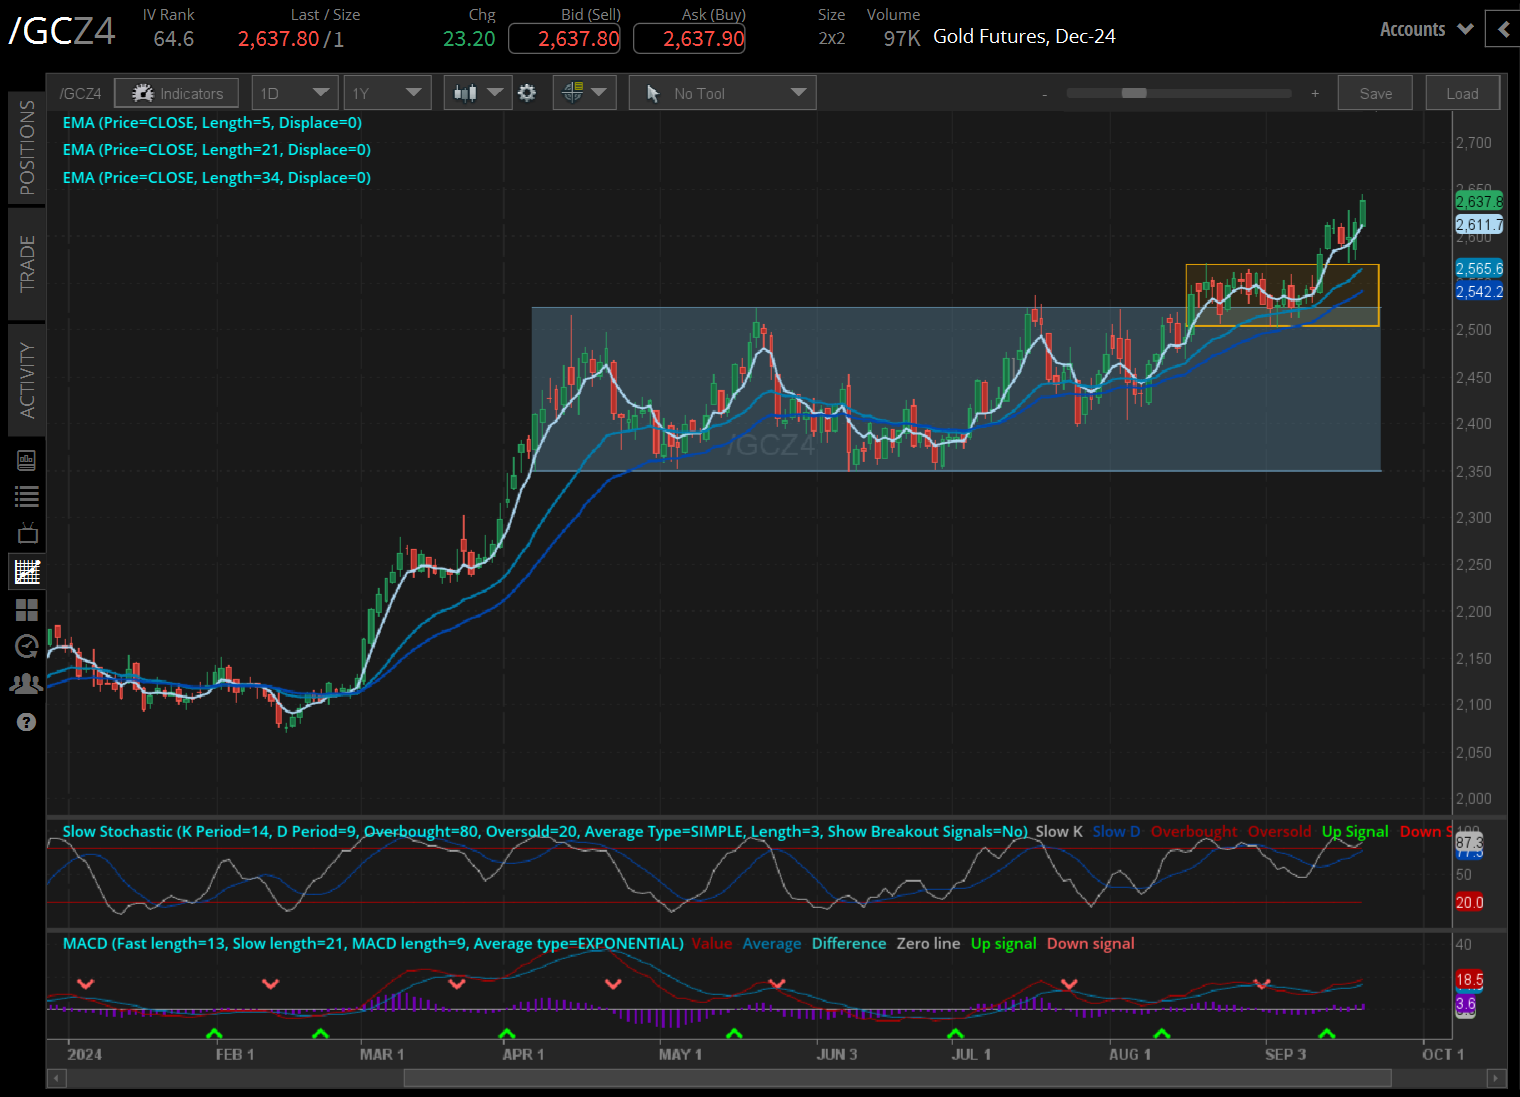Switch to the Positions side tab
1520x1097 pixels.
(x=27, y=147)
